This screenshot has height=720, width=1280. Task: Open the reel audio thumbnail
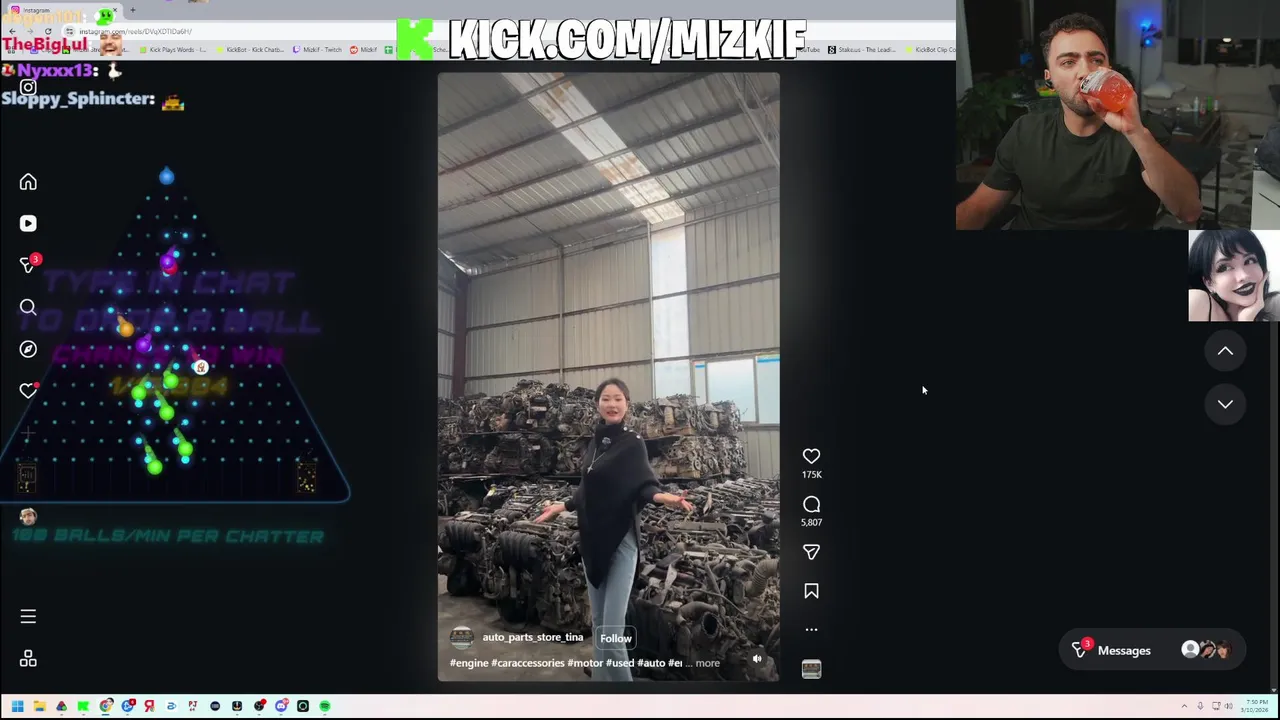click(811, 669)
